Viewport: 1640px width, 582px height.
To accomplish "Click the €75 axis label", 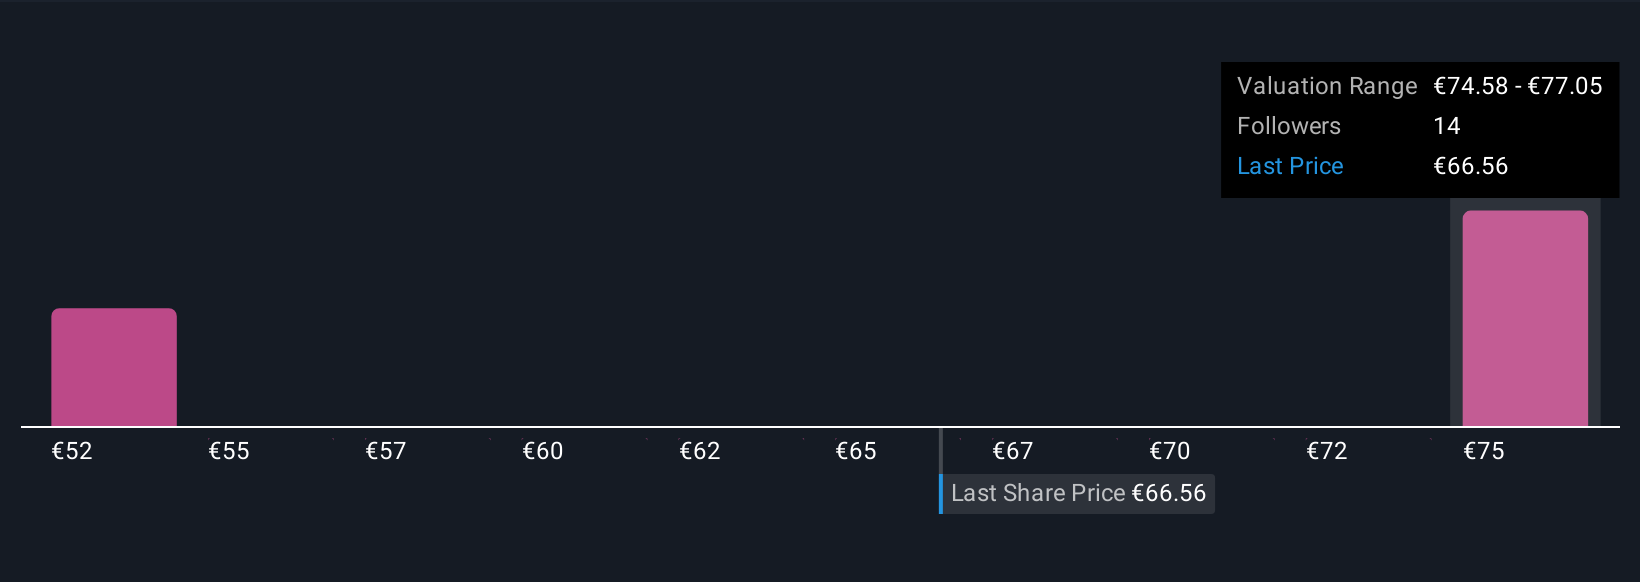I will (x=1484, y=451).
